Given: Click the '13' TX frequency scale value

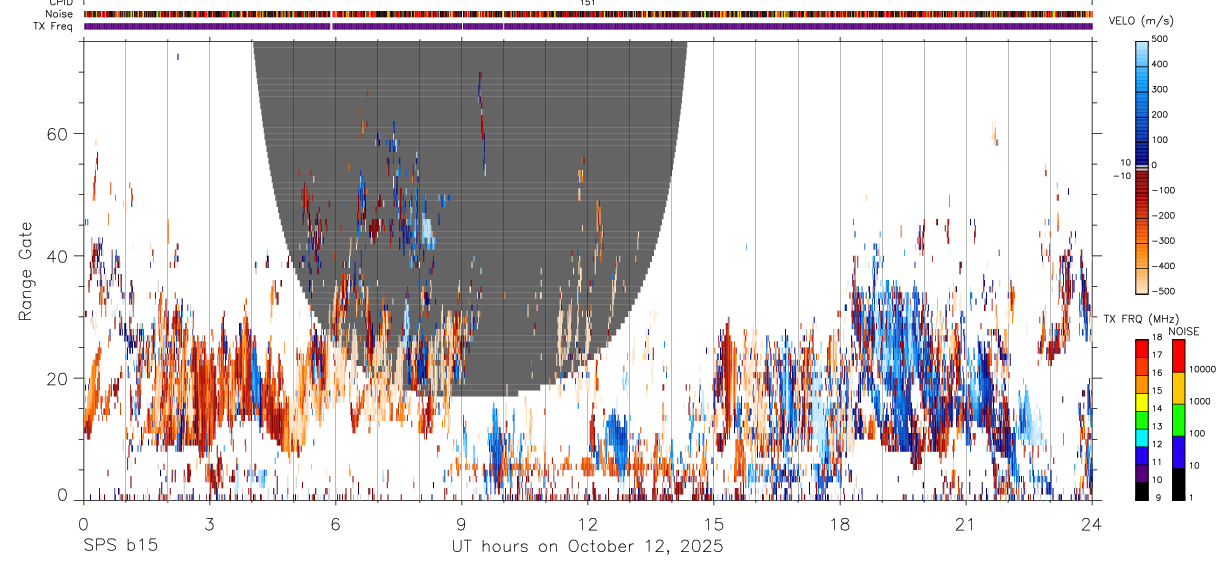Looking at the screenshot, I should (1158, 426).
